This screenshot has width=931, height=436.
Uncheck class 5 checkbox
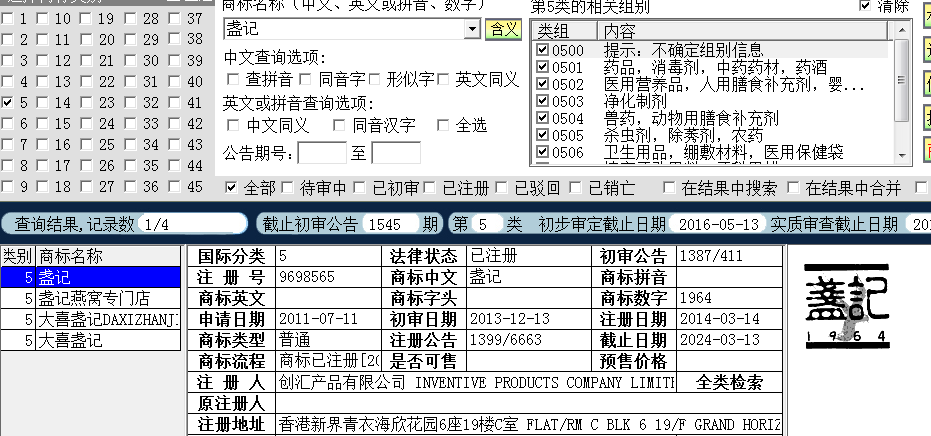pyautogui.click(x=7, y=103)
